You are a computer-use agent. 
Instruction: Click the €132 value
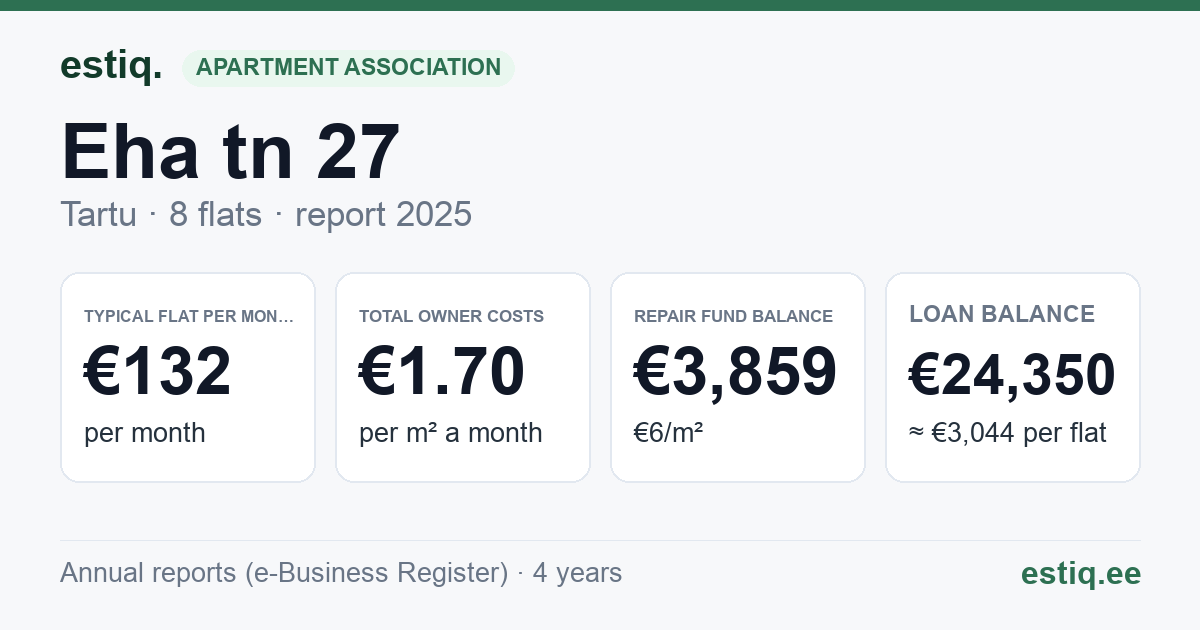click(158, 372)
